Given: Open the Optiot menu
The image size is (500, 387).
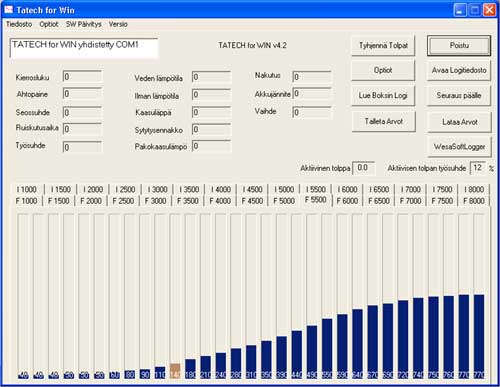Looking at the screenshot, I should pyautogui.click(x=49, y=24).
